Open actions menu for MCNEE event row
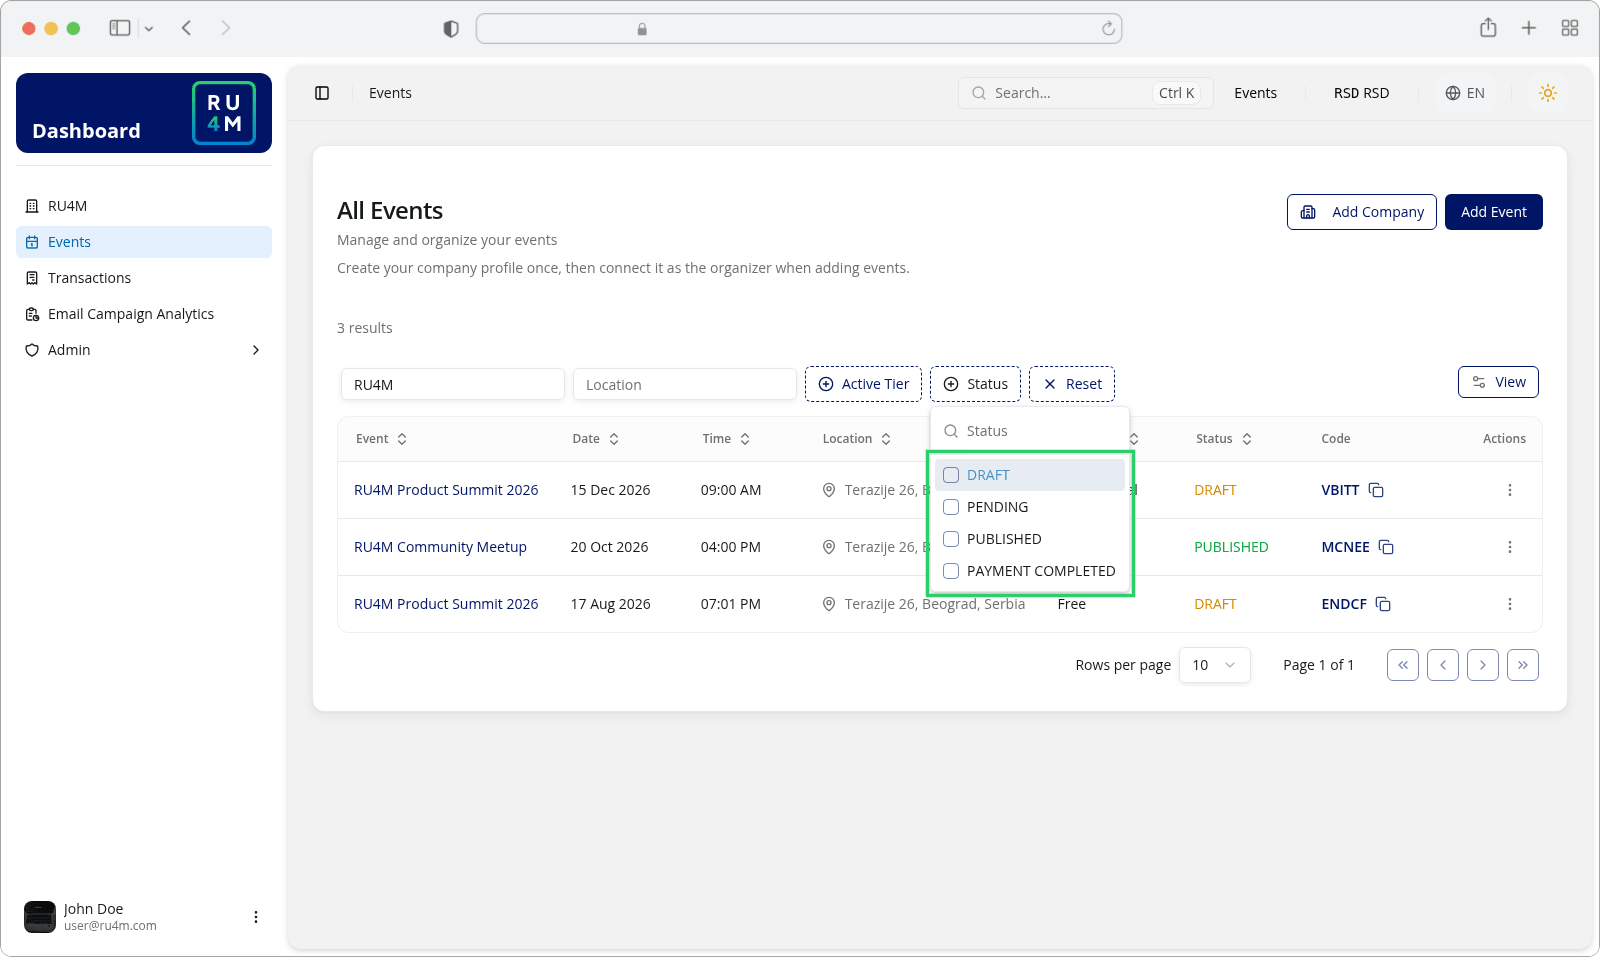The height and width of the screenshot is (957, 1600). click(x=1510, y=547)
